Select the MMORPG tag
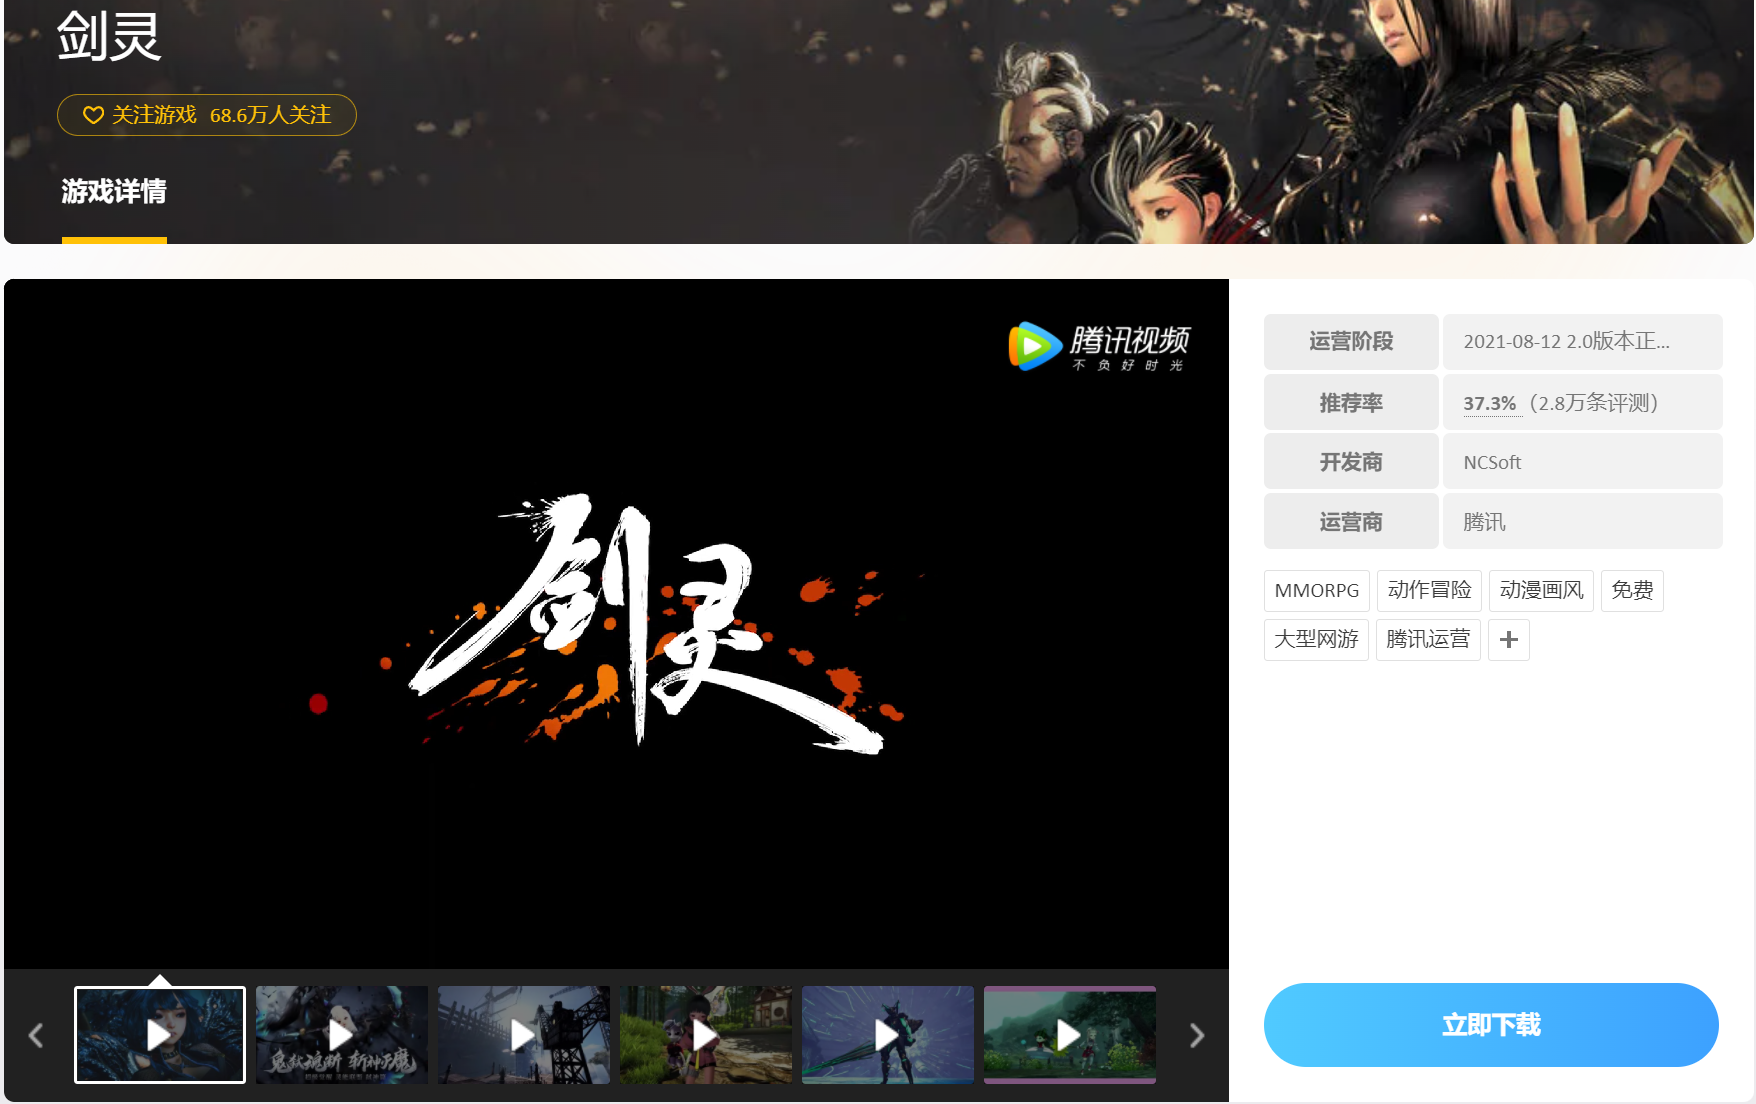Viewport: 1756px width, 1104px height. 1317,591
